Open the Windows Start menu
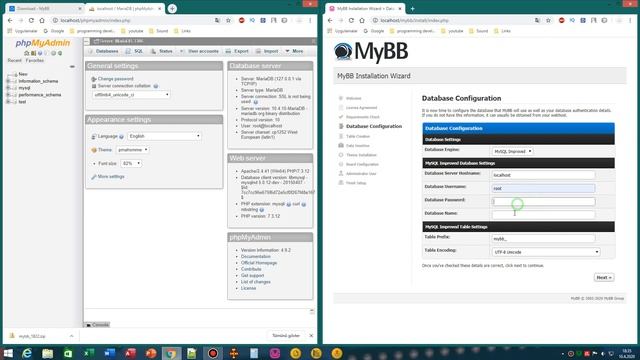Image resolution: width=640 pixels, height=360 pixels. click(x=8, y=353)
